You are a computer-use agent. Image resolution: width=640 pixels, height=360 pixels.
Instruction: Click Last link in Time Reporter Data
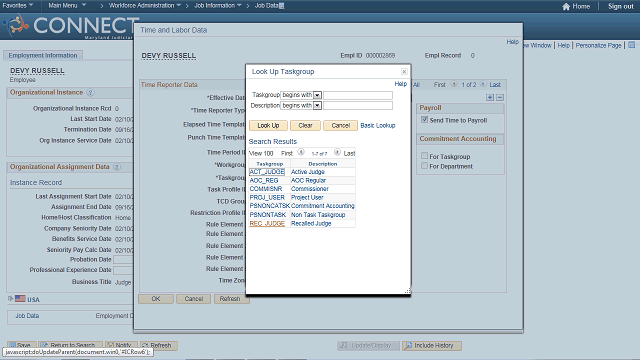pos(495,84)
